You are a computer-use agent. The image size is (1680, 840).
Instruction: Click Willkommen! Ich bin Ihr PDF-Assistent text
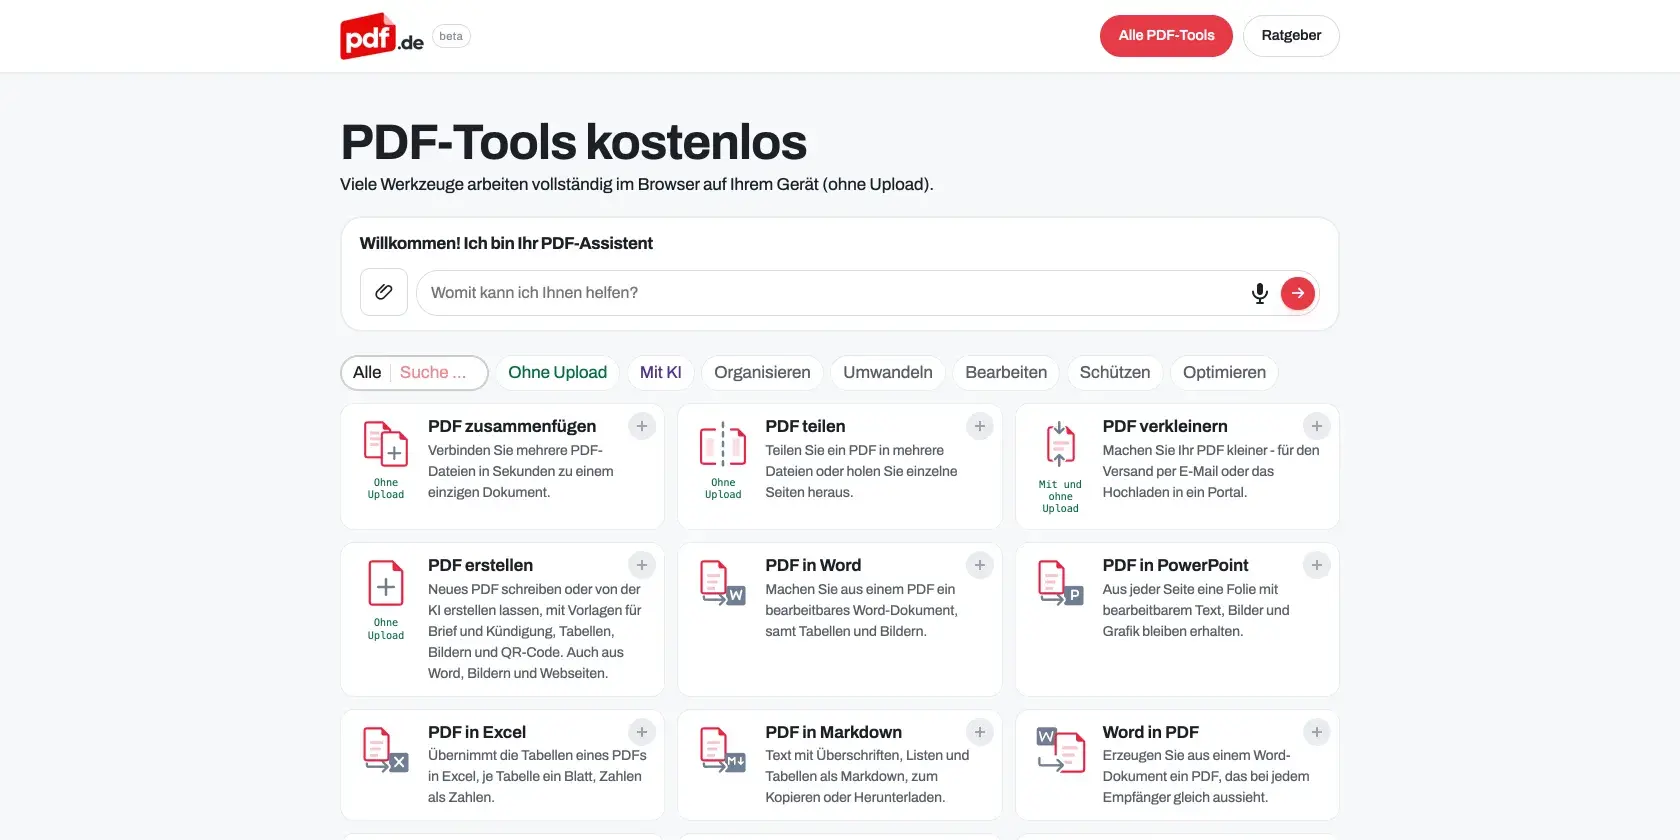[x=506, y=243]
